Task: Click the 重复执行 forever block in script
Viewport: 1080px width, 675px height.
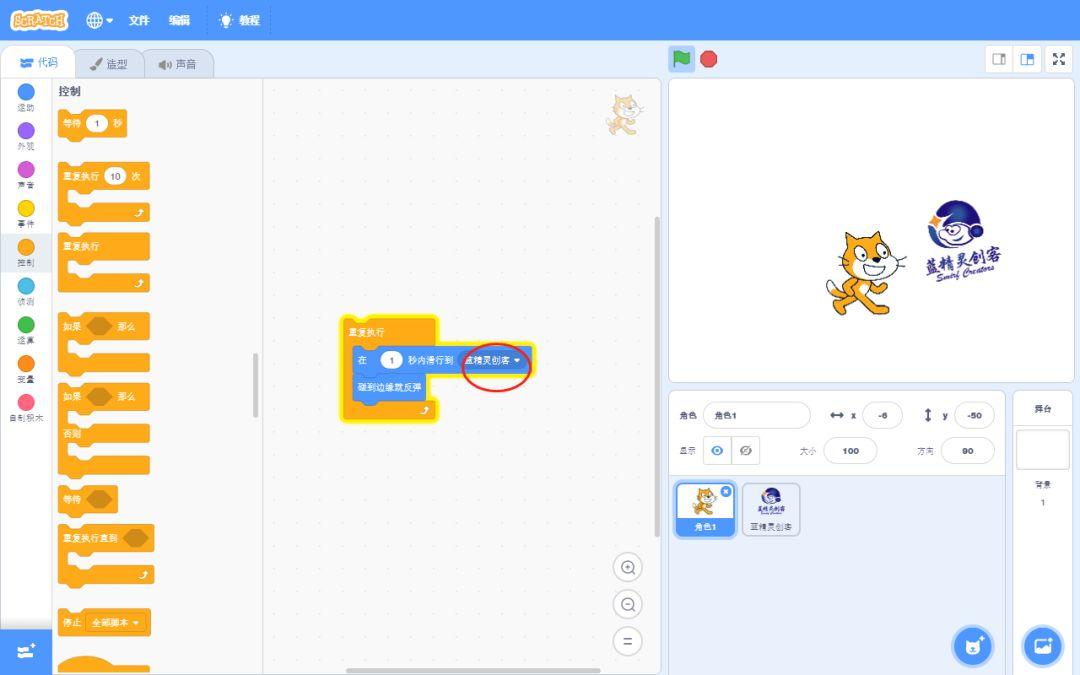Action: click(x=367, y=332)
